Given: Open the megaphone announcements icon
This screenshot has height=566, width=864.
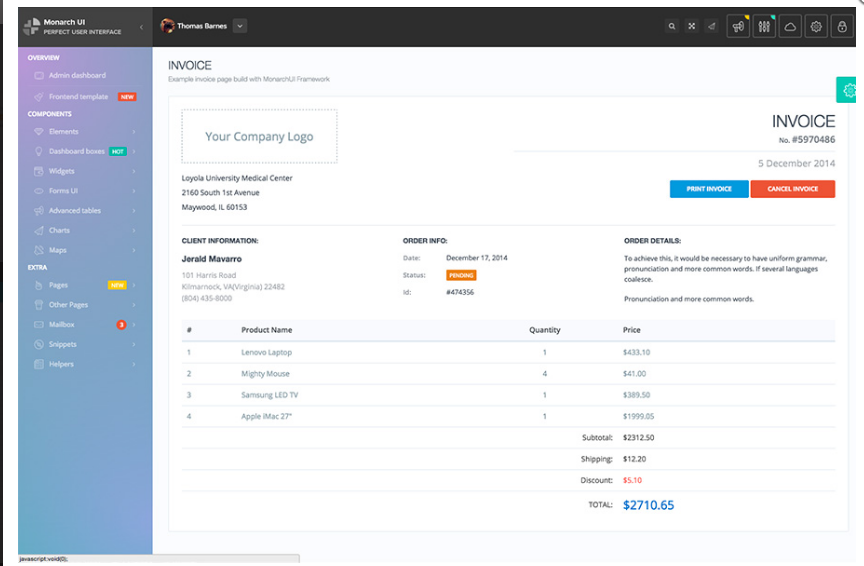Looking at the screenshot, I should tap(739, 27).
